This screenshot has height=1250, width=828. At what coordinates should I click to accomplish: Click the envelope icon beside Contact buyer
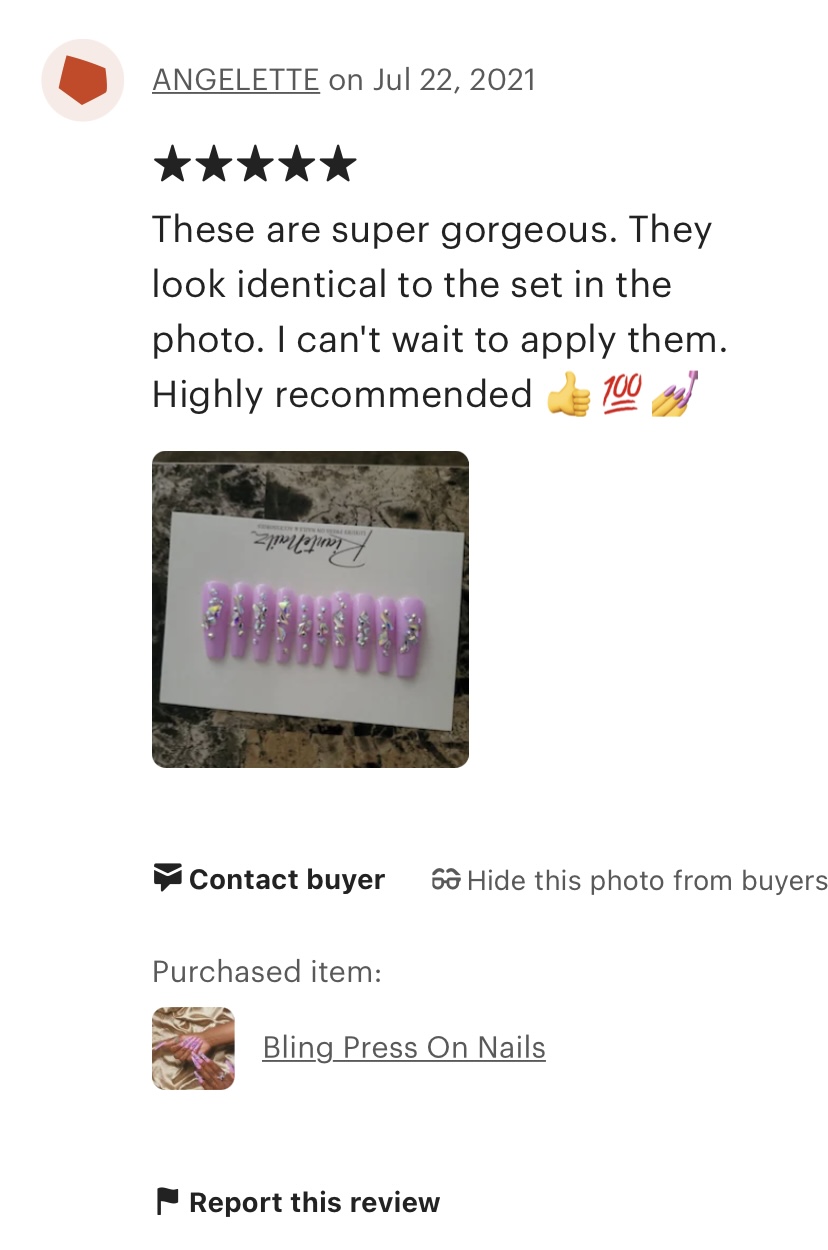pyautogui.click(x=167, y=879)
